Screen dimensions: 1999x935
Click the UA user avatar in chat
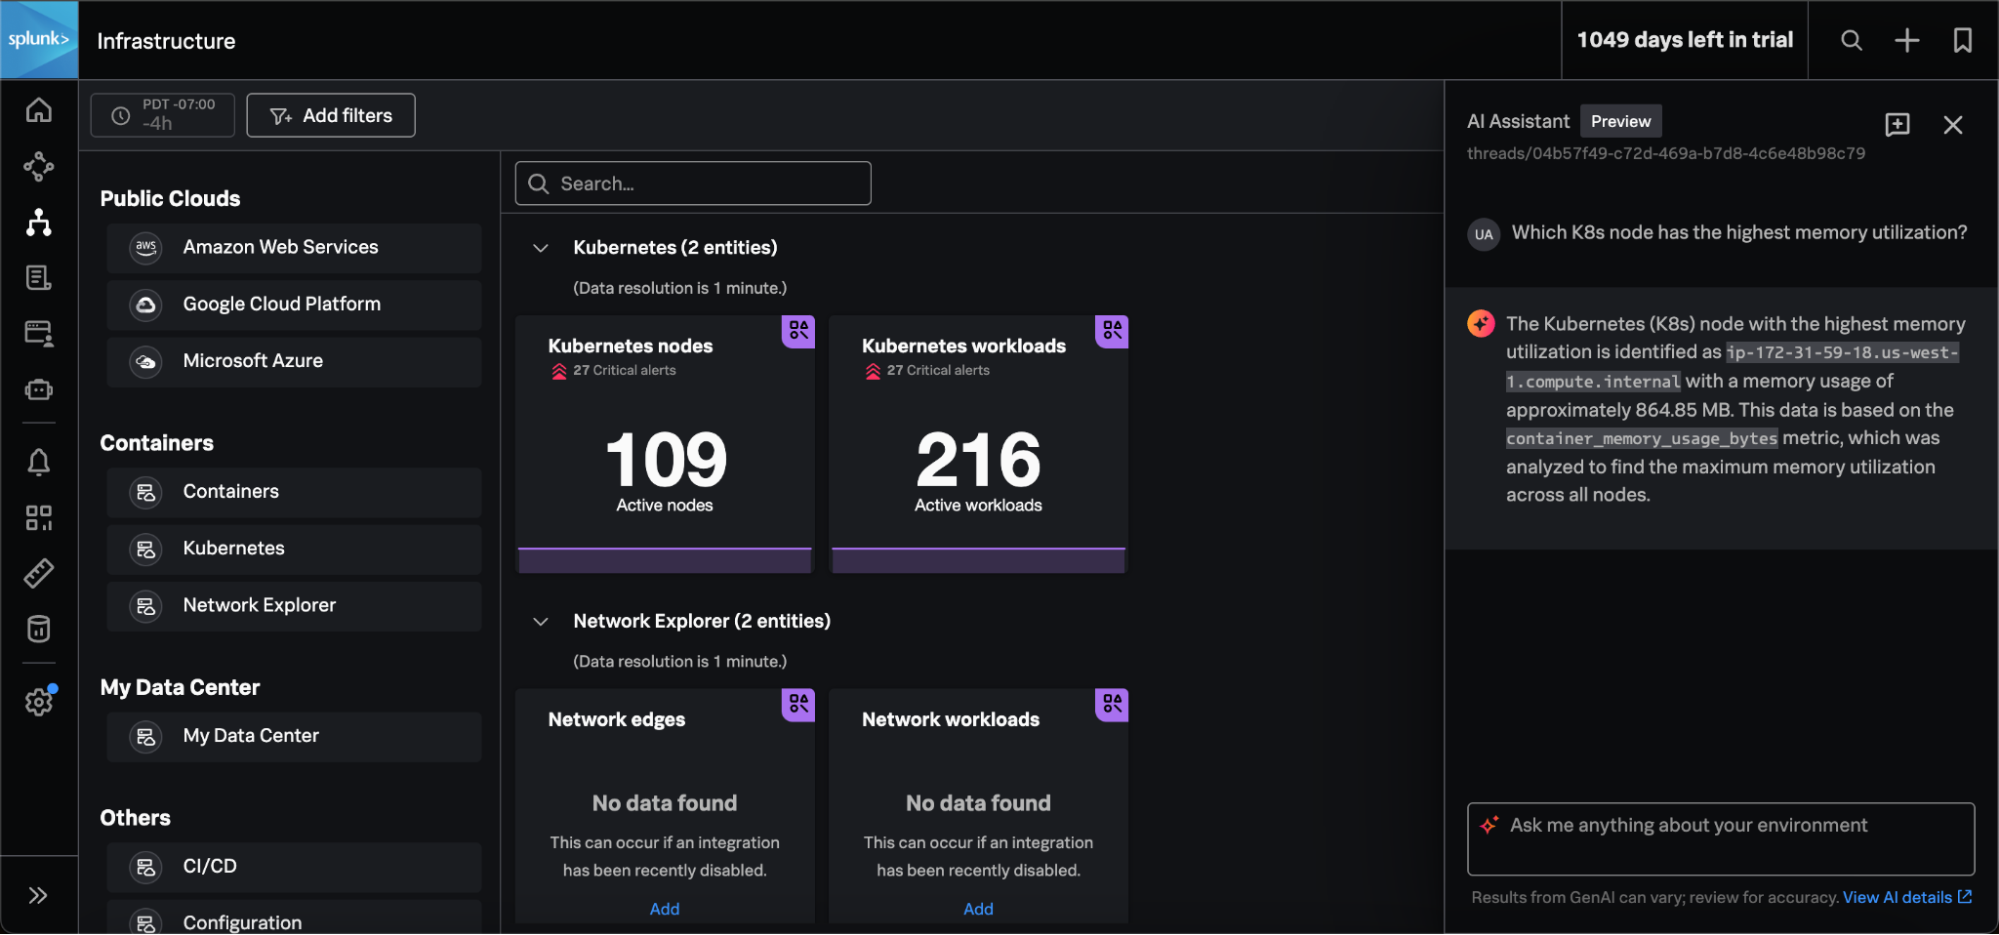(1484, 235)
